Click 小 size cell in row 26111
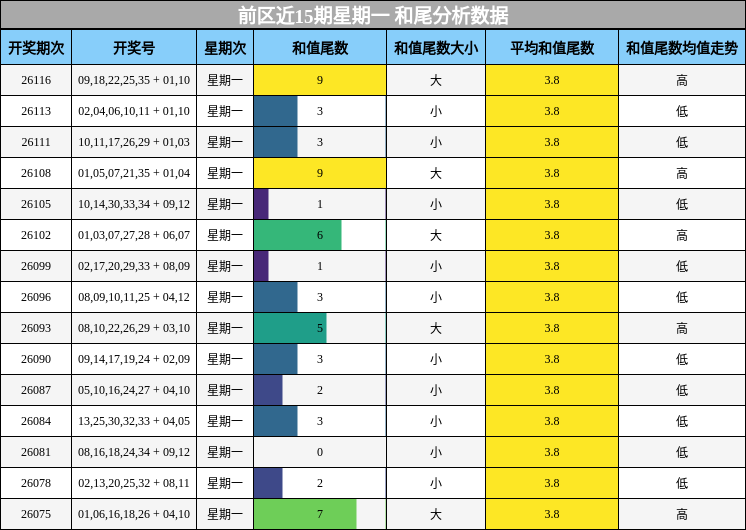This screenshot has width=746, height=530. coord(436,142)
